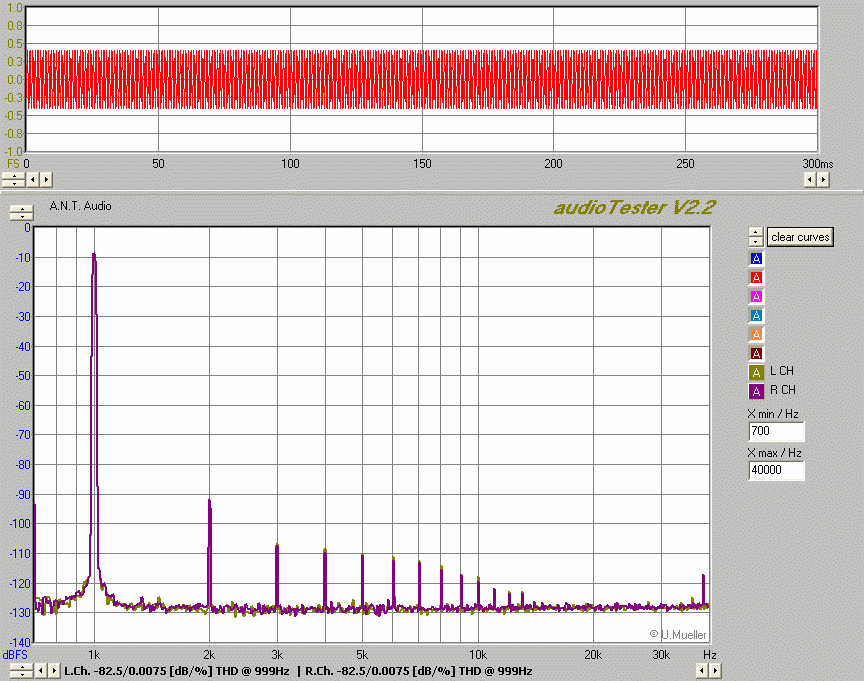Viewport: 864px width, 681px height.
Task: Click the X max / Hz label
Action: coord(774,453)
